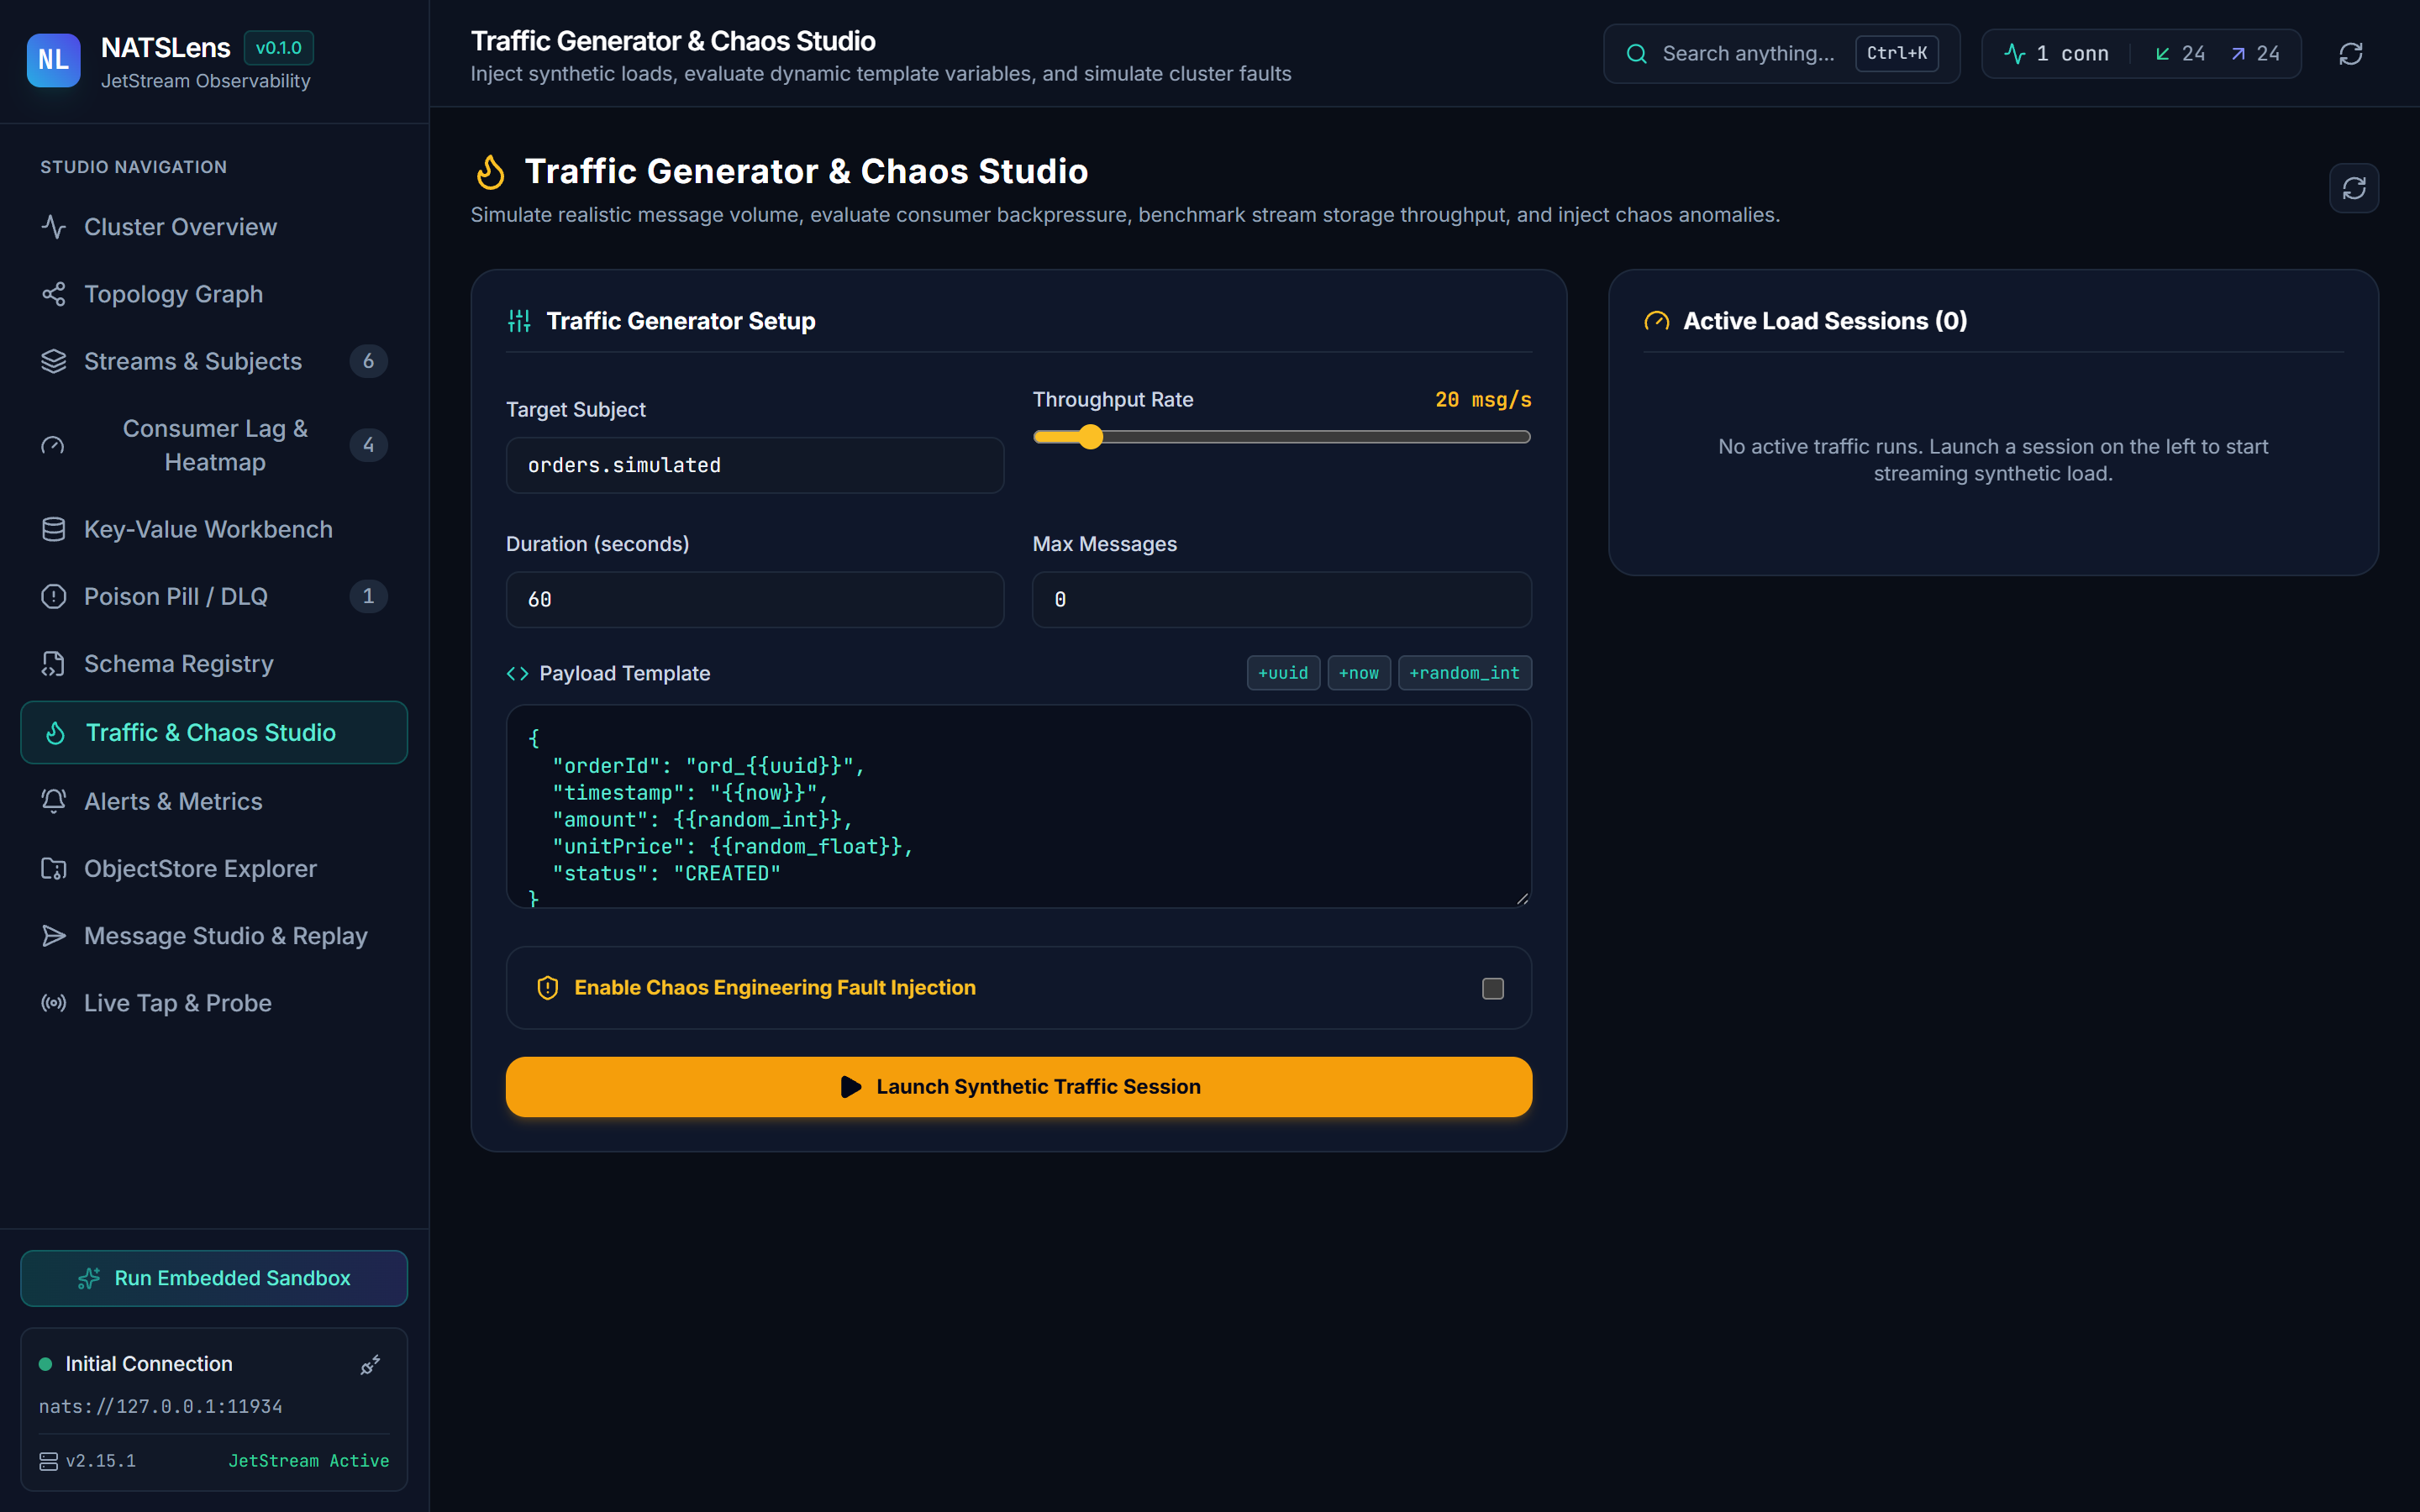Click the code brackets icon beside Payload Template
2420x1512 pixels.
point(517,674)
